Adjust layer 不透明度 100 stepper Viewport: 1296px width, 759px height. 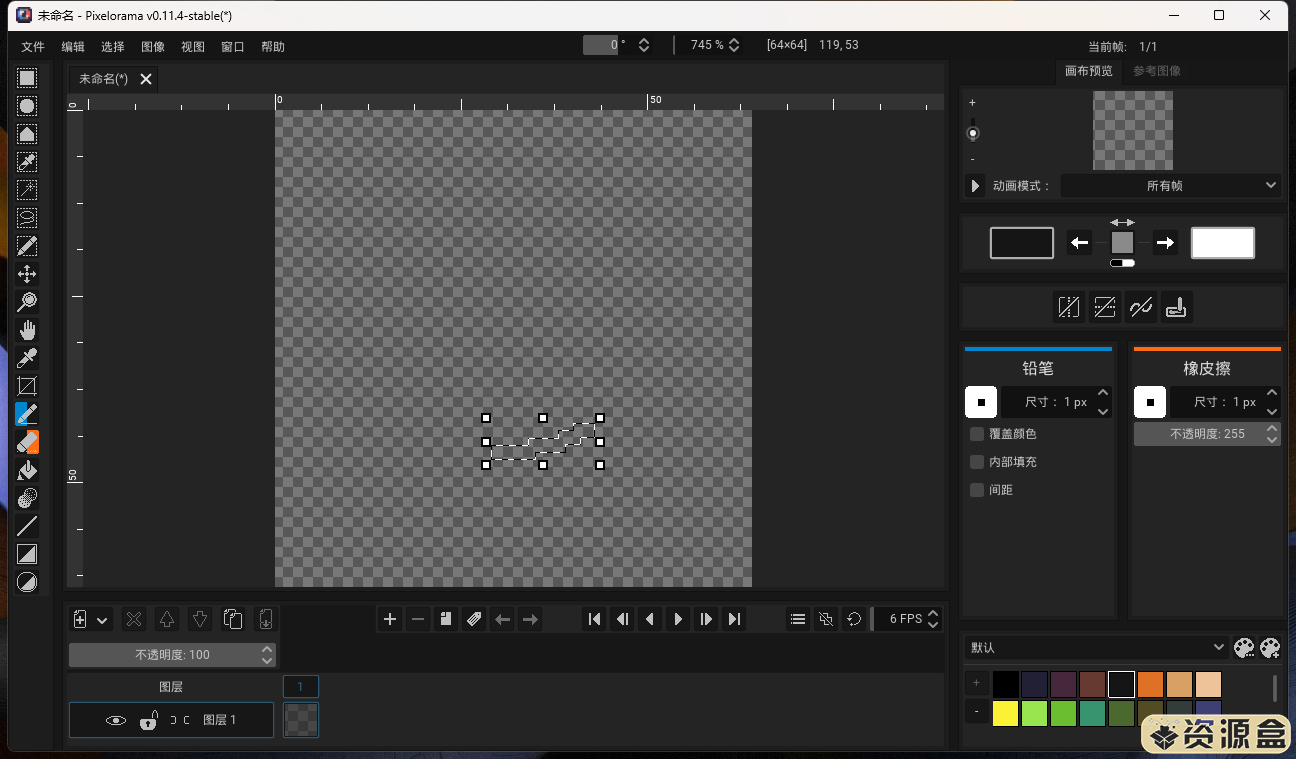(267, 655)
